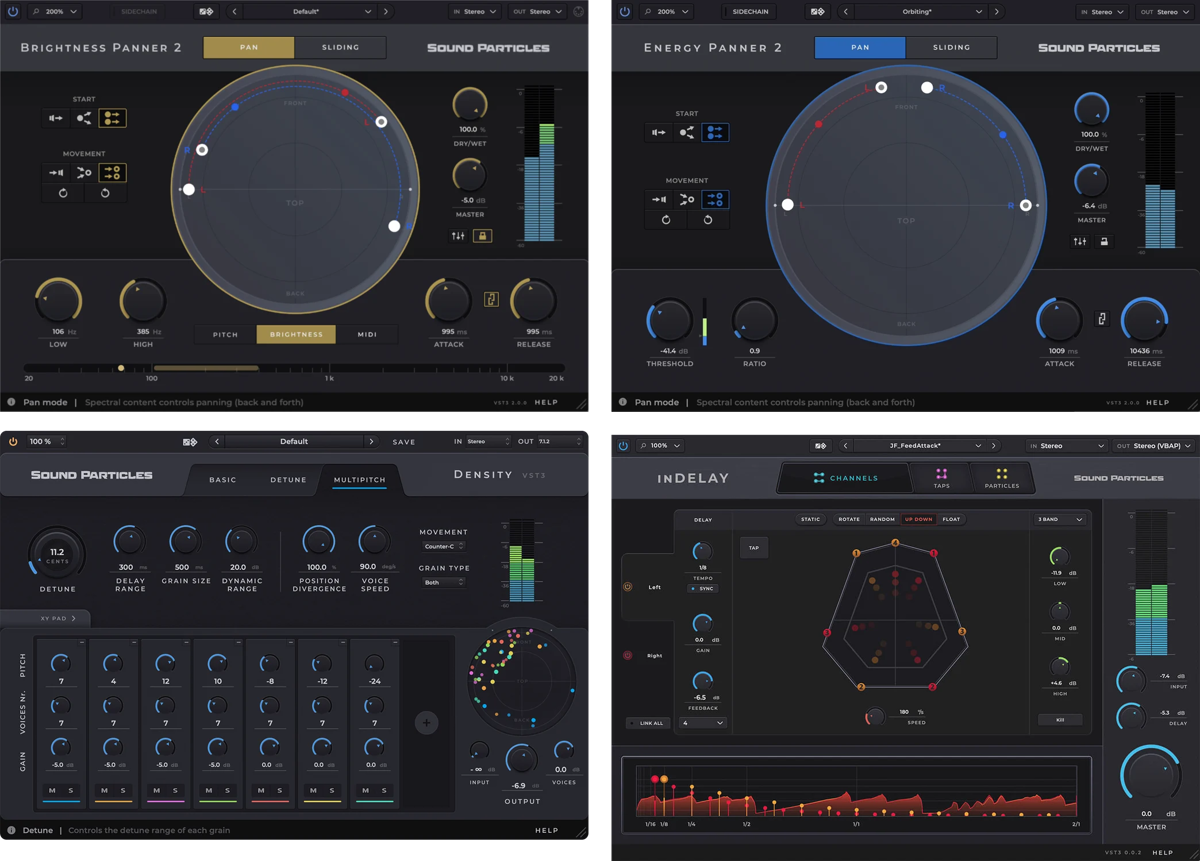Click attack-release link icon in Energy Panner
This screenshot has width=1200, height=861.
tap(1102, 319)
